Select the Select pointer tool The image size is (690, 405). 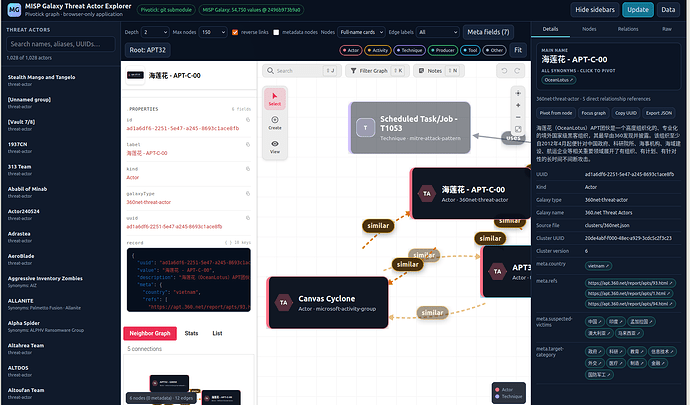pyautogui.click(x=275, y=99)
